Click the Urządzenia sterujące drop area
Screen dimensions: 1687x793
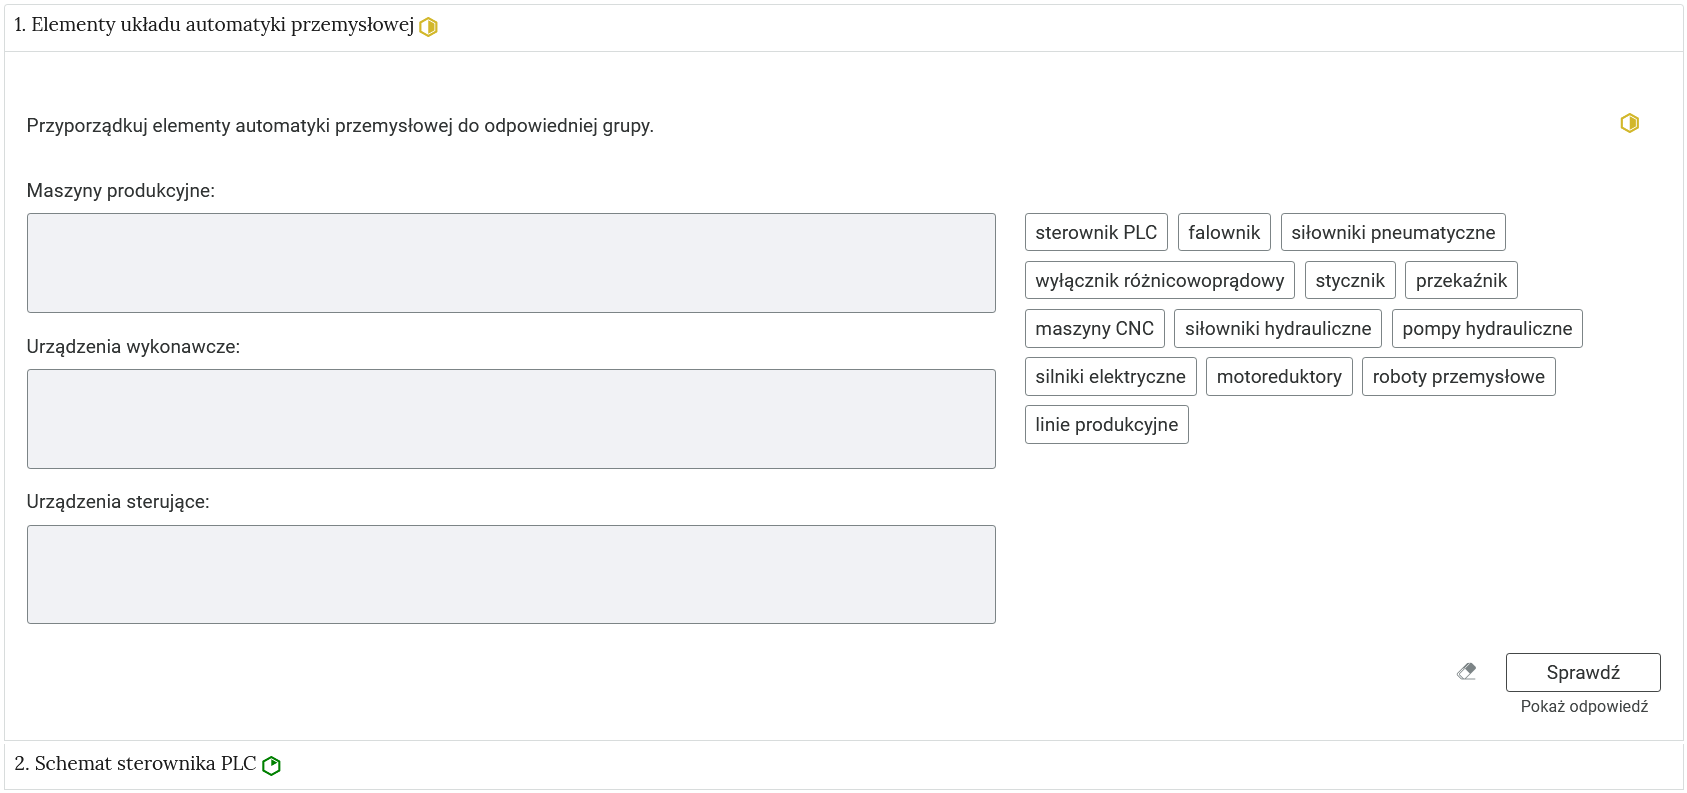(511, 575)
